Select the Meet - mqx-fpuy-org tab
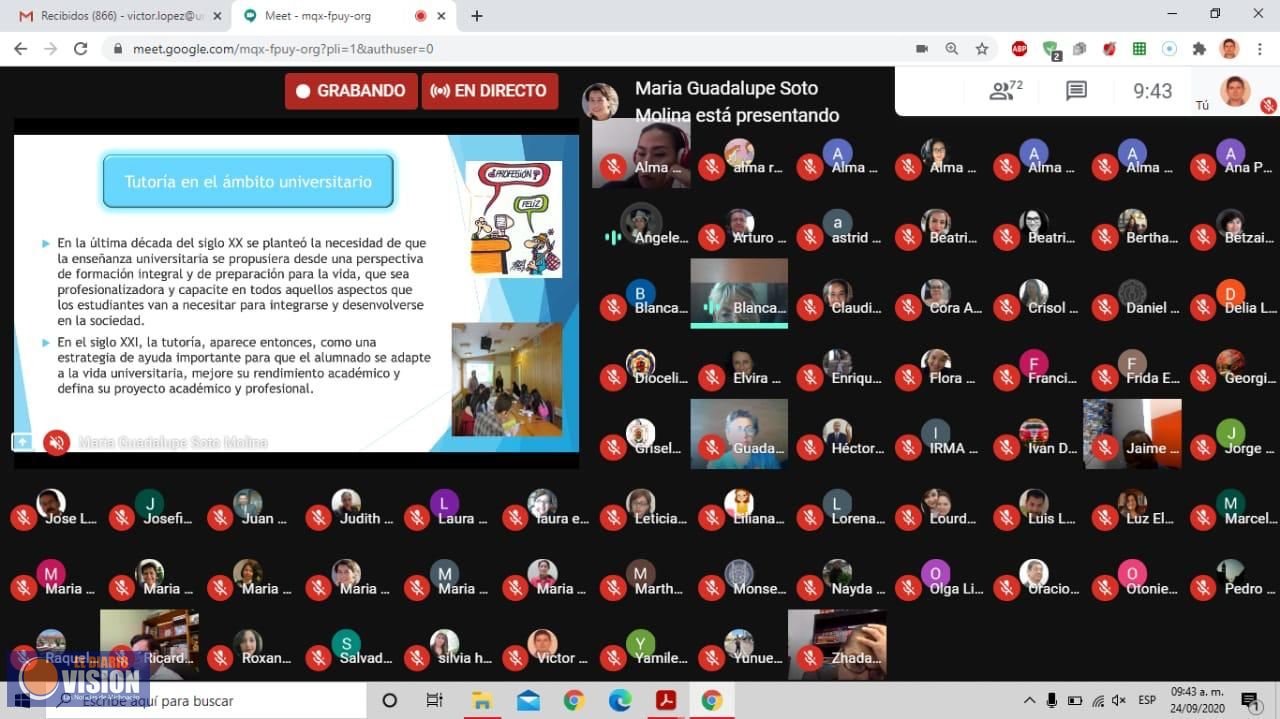The width and height of the screenshot is (1280, 719). tap(342, 16)
